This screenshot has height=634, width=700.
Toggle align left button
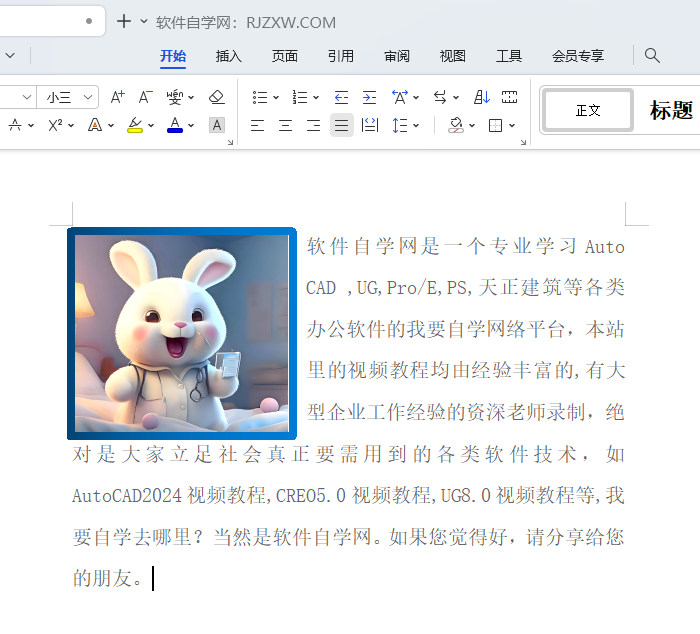(257, 125)
